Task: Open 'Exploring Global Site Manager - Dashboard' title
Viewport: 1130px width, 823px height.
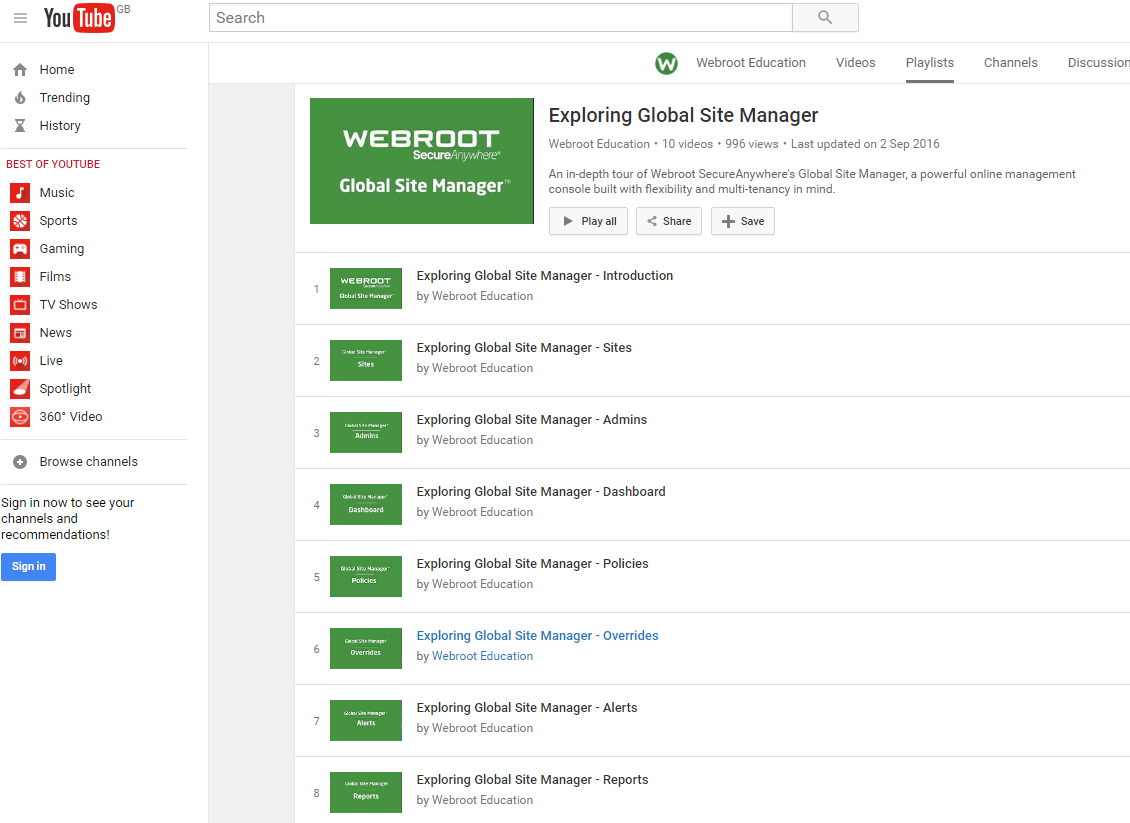Action: click(x=541, y=492)
